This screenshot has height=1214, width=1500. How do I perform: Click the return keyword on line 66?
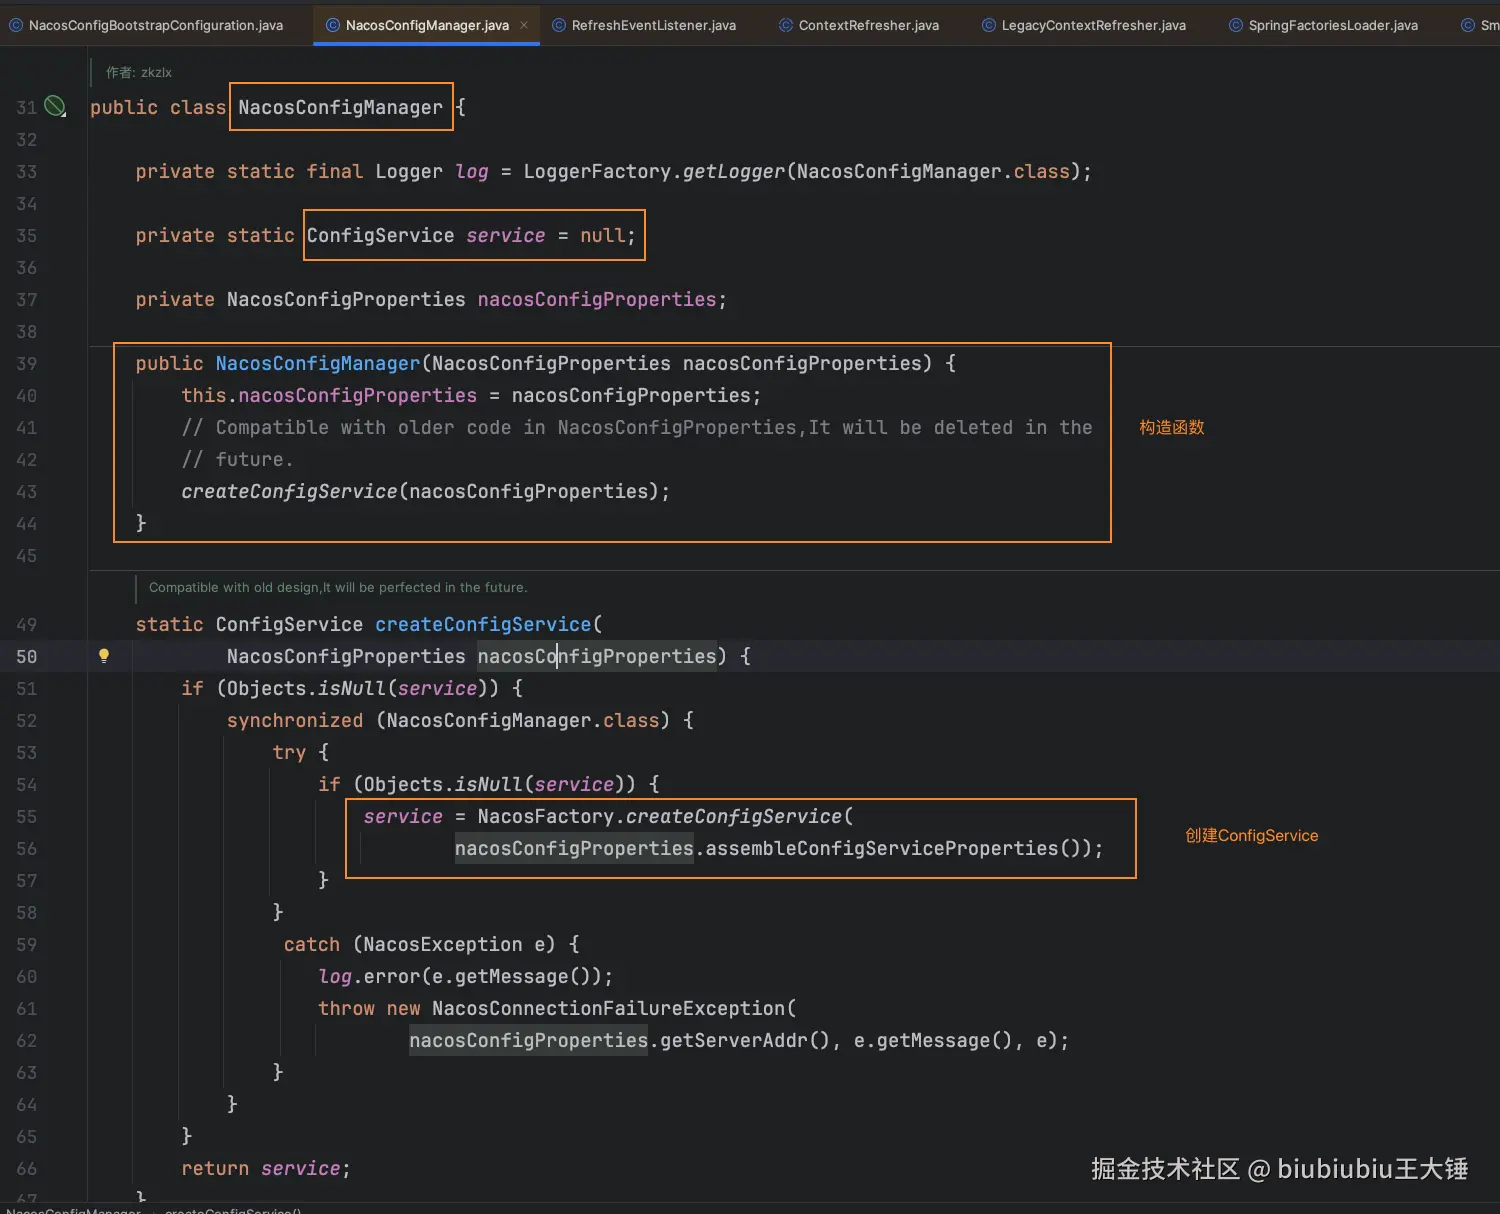pyautogui.click(x=215, y=1168)
